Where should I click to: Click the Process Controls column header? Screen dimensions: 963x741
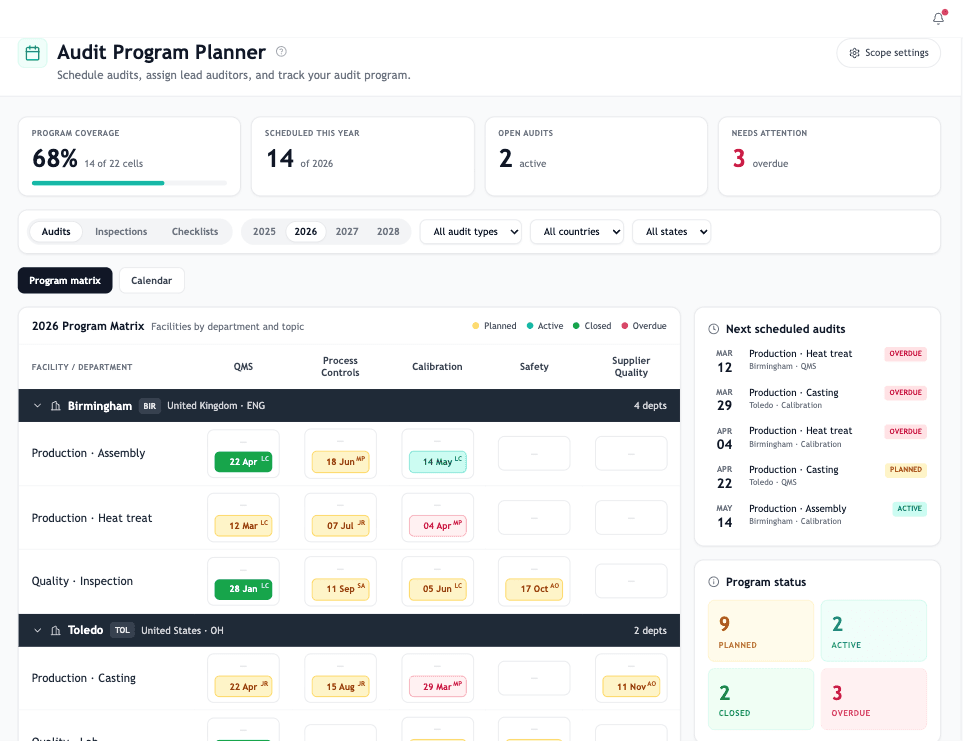[x=340, y=367]
